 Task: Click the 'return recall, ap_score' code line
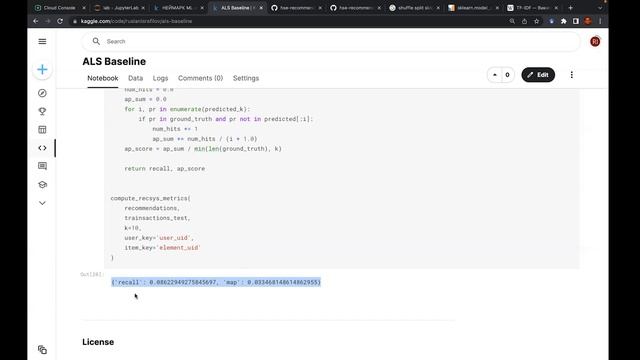[x=164, y=169]
